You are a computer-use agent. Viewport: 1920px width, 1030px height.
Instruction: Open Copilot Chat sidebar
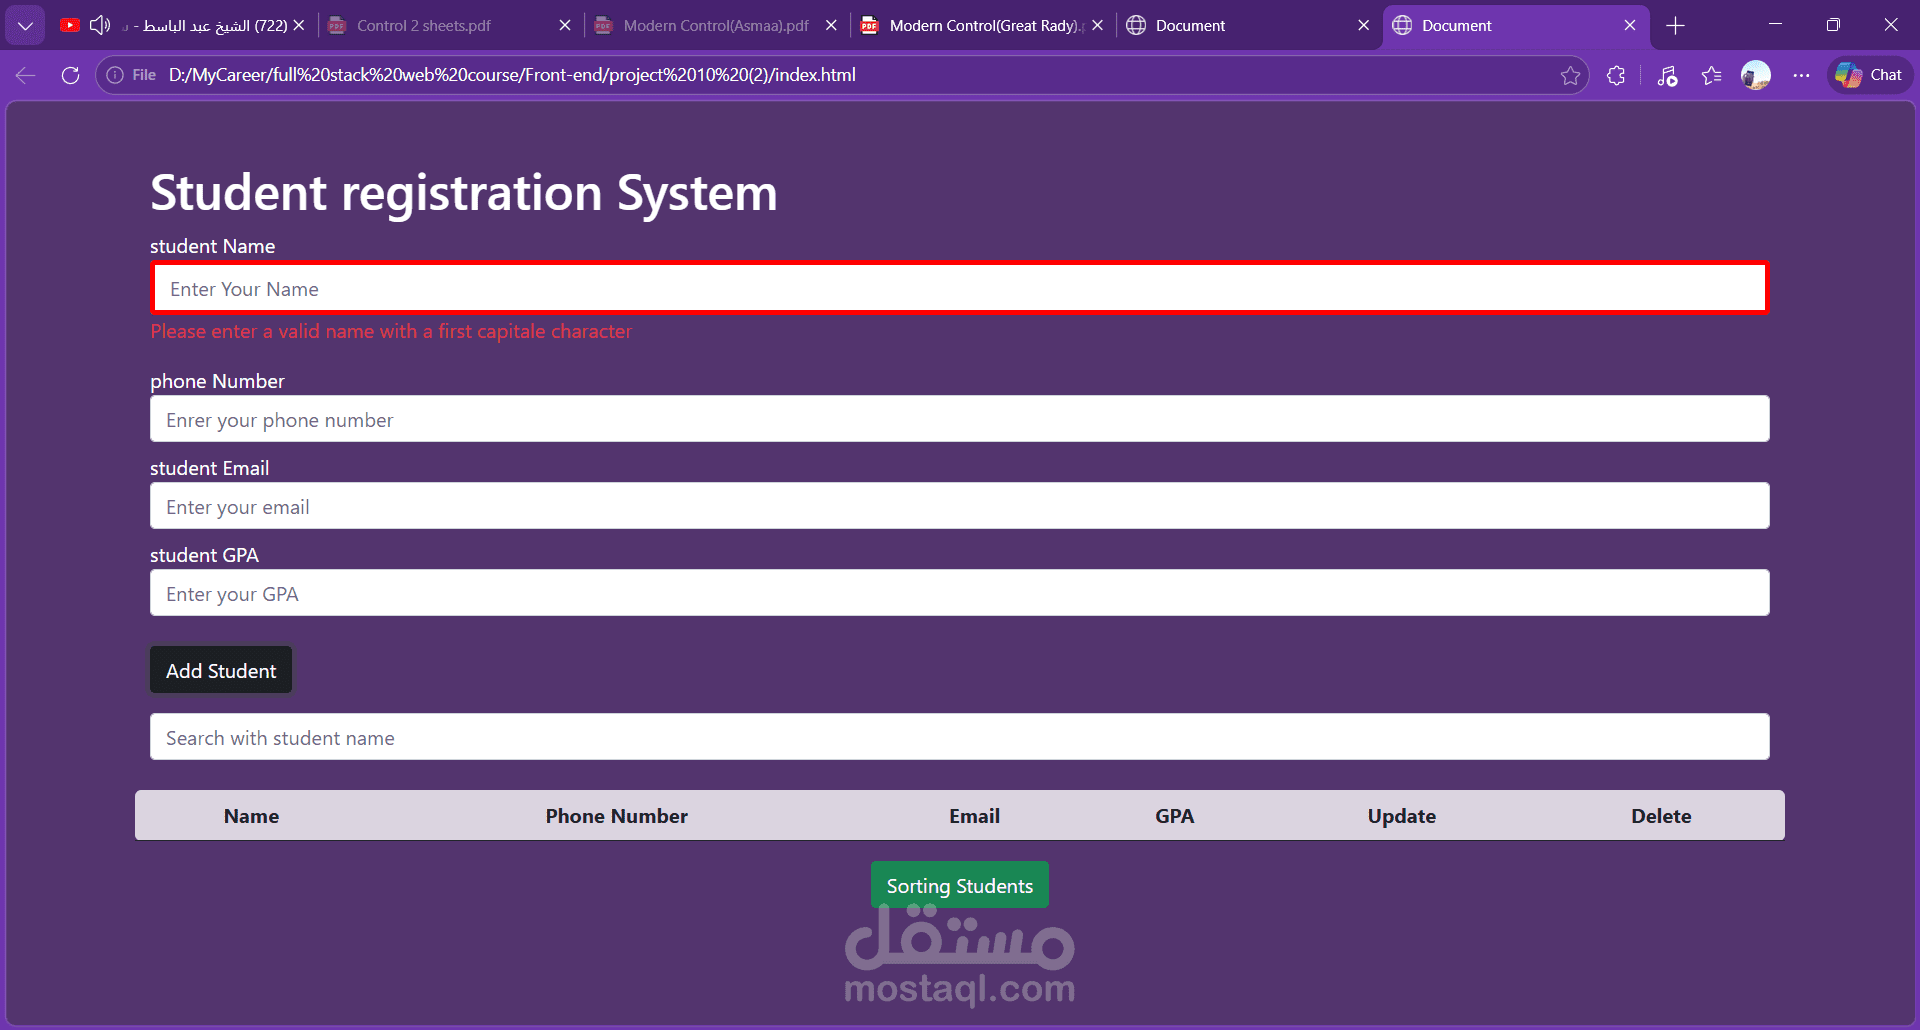(1868, 75)
